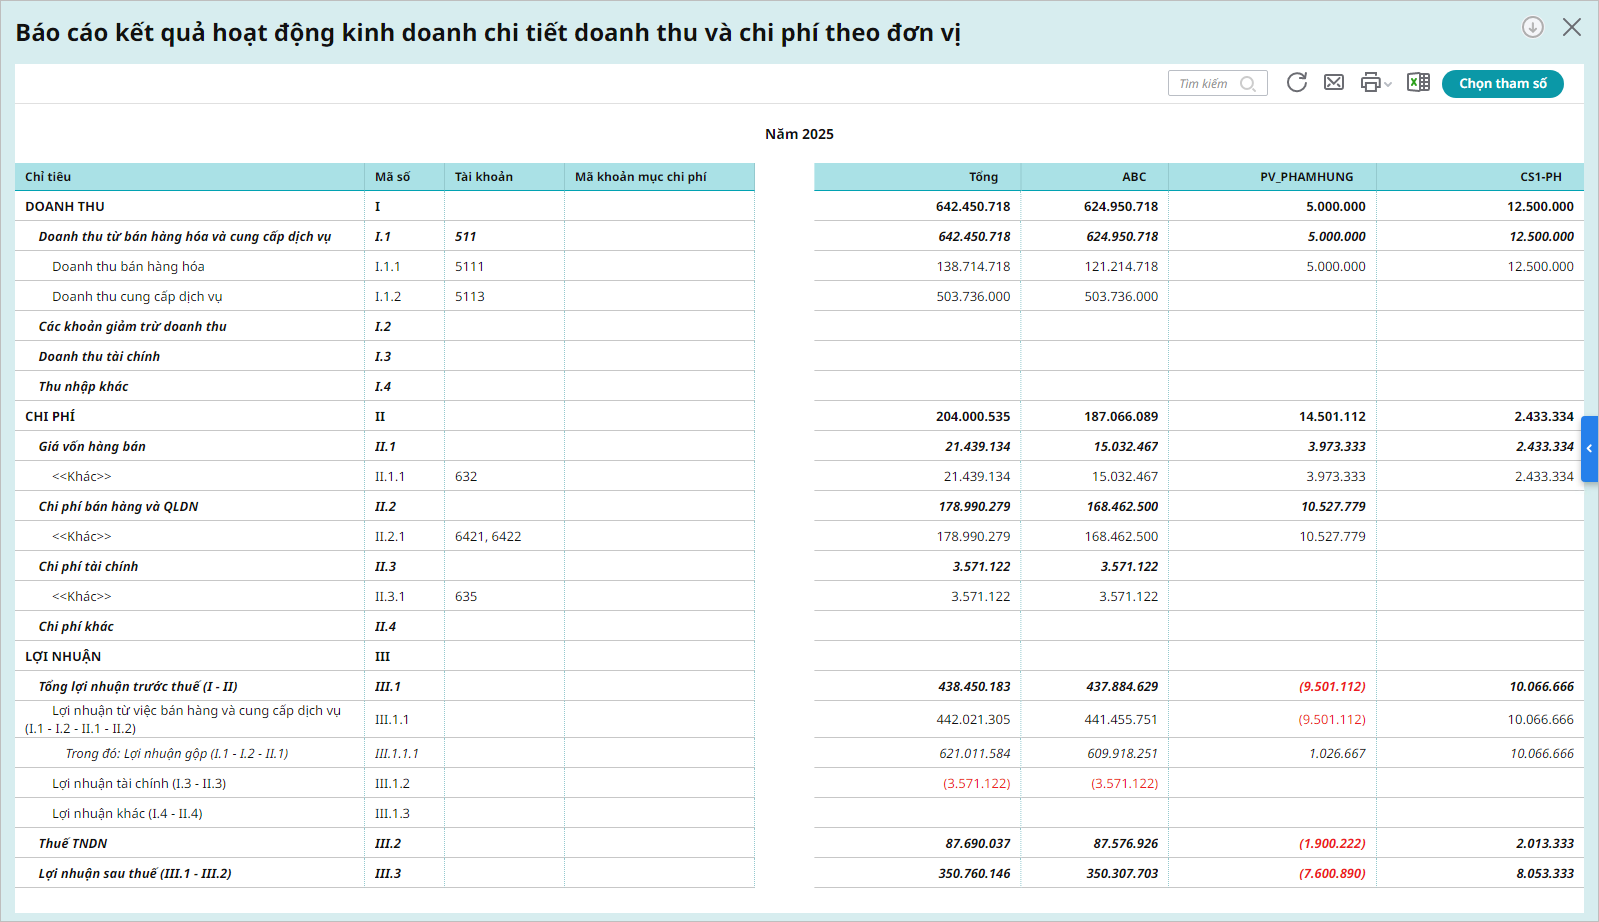Close the report dialog with X
Viewport: 1599px width, 922px height.
click(1572, 27)
